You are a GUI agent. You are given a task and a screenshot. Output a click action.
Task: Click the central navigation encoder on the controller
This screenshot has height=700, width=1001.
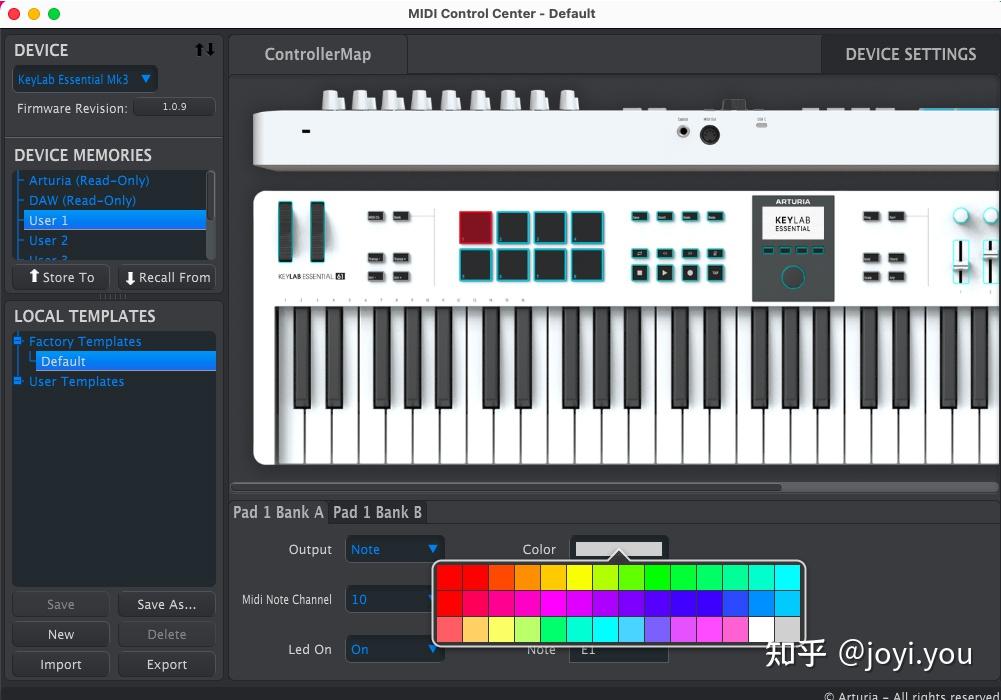(x=793, y=278)
